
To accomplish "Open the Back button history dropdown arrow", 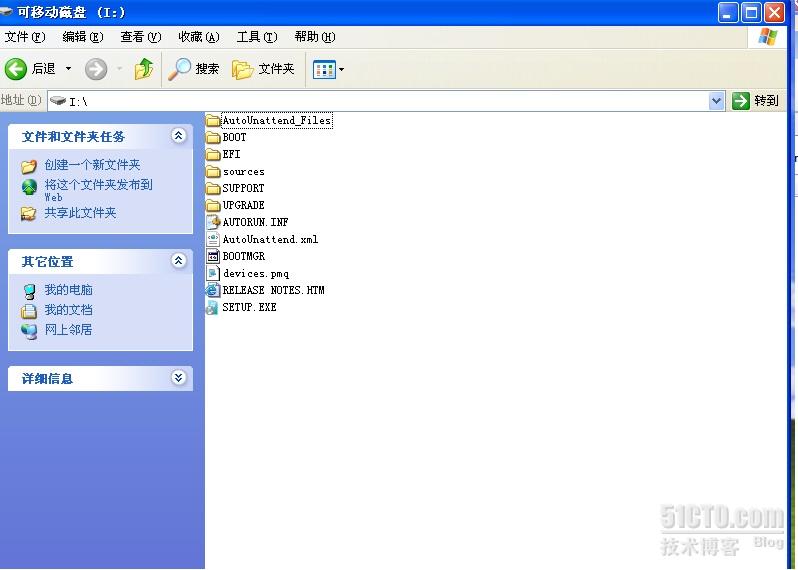I will (68, 69).
